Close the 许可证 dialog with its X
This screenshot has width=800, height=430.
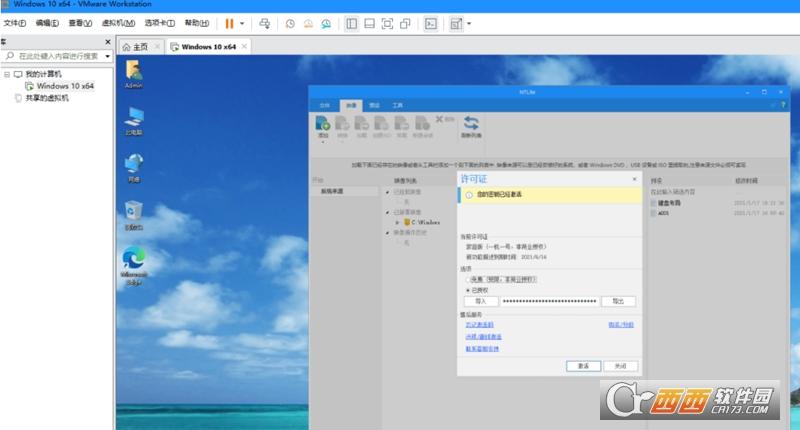(634, 179)
